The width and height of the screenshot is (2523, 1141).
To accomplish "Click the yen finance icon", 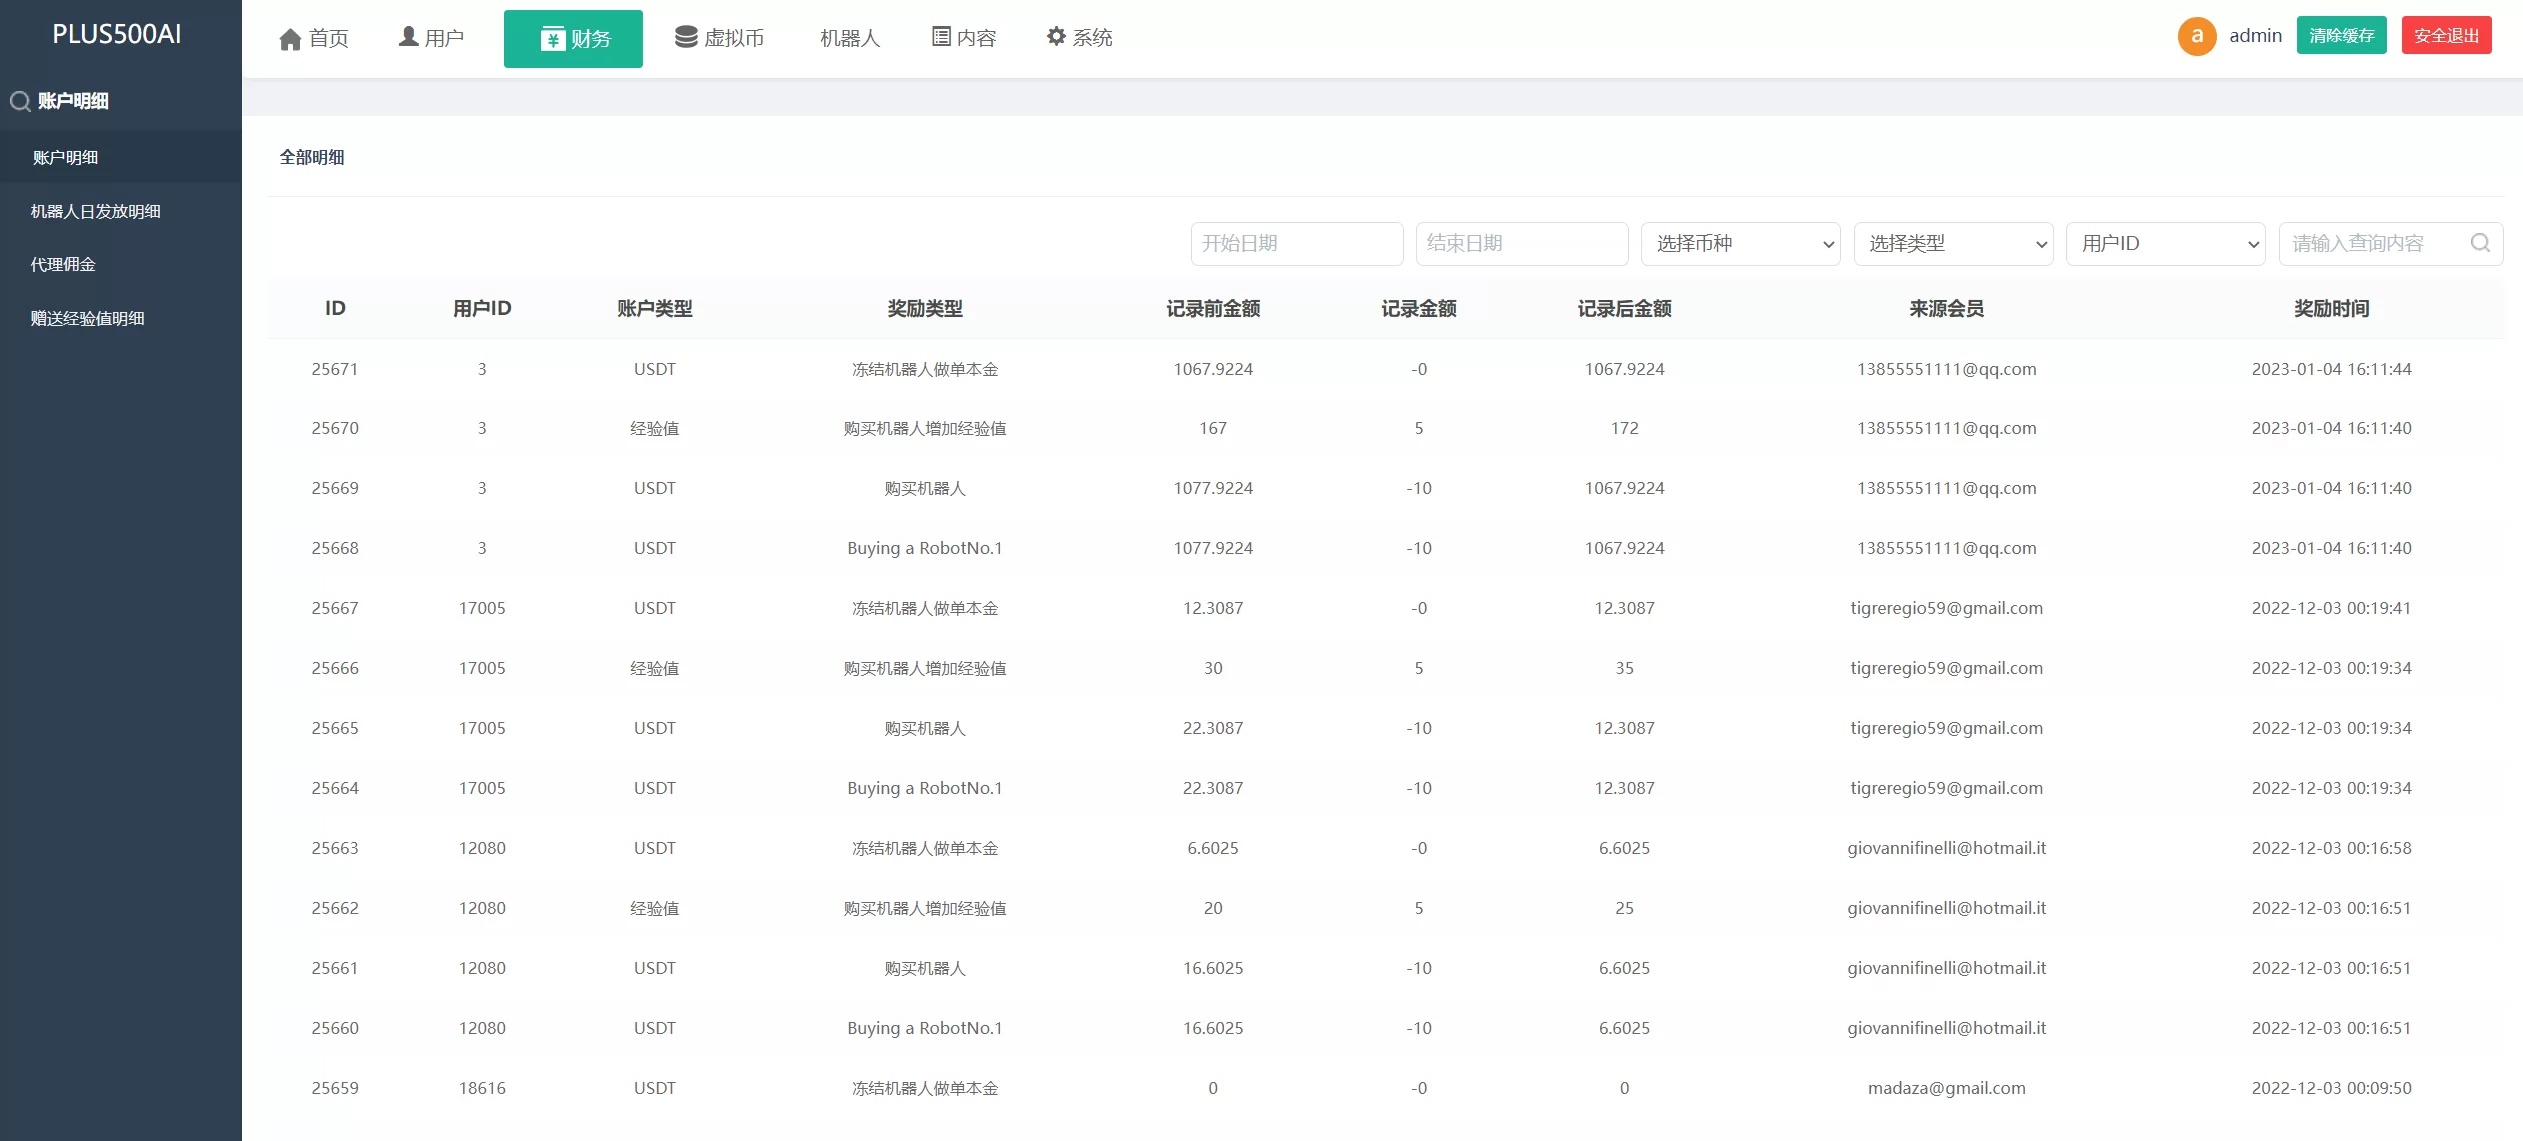I will pyautogui.click(x=552, y=39).
